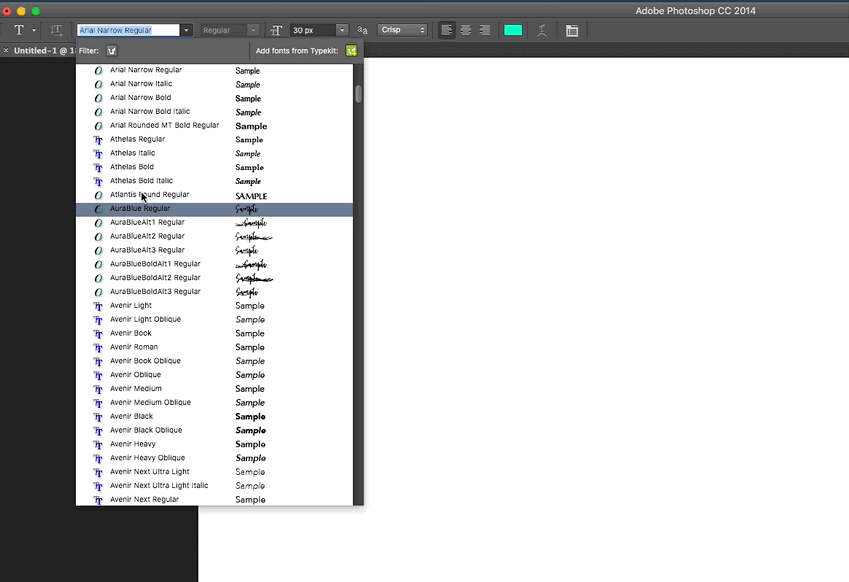Image resolution: width=849 pixels, height=582 pixels.
Task: Pick Atlantis Found Regular font
Action: tap(214, 195)
